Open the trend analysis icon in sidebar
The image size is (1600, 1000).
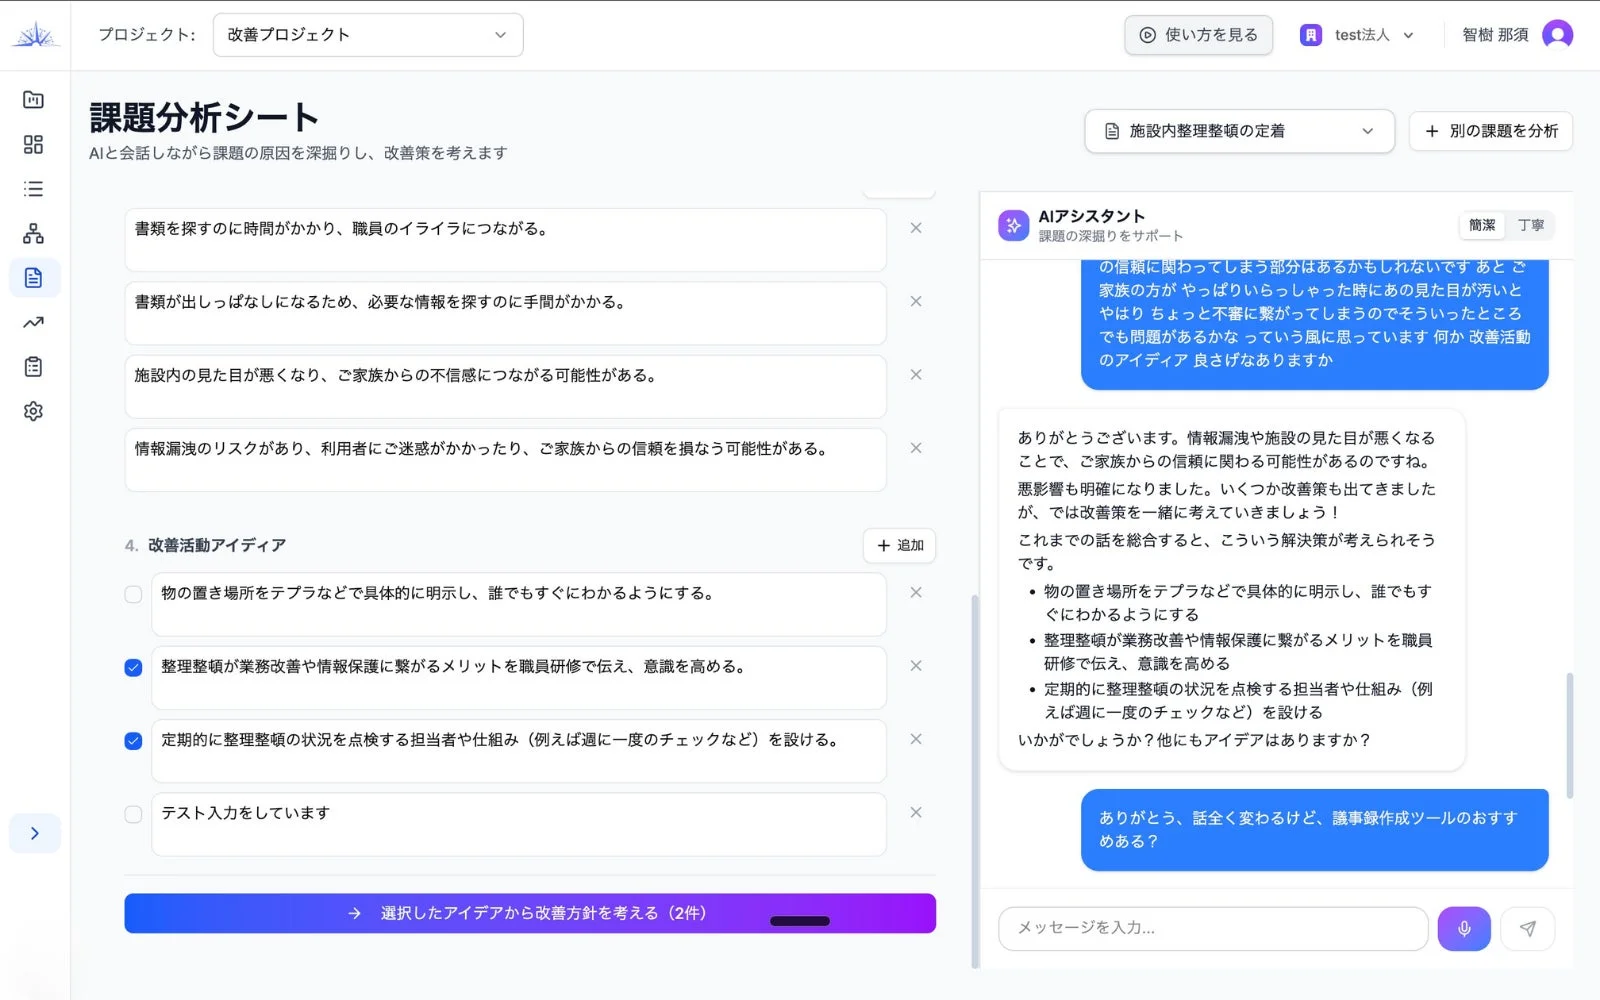(x=33, y=322)
